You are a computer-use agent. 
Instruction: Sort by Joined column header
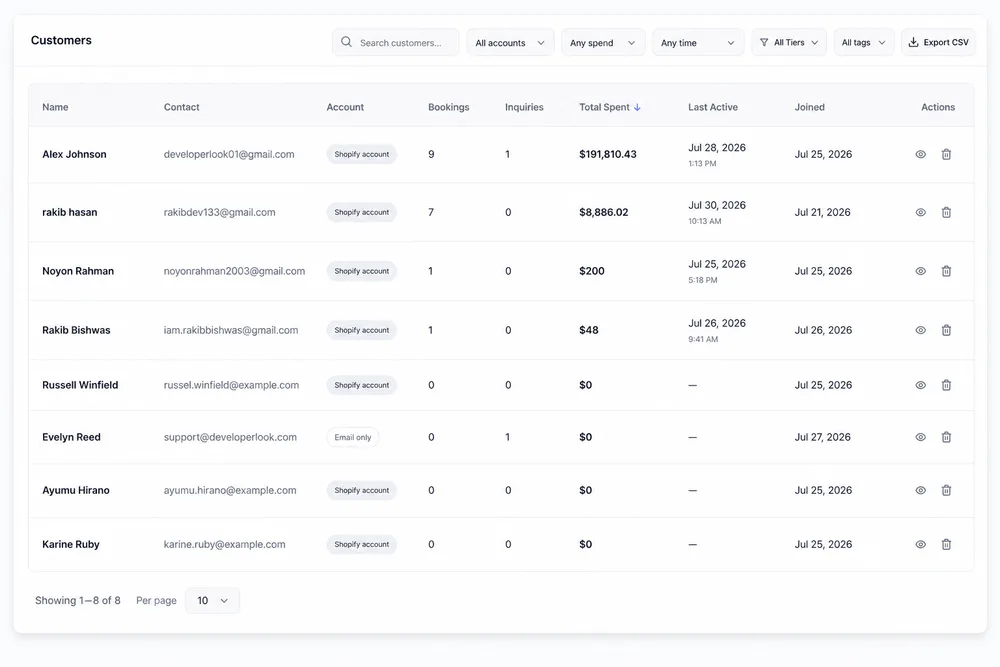click(809, 107)
